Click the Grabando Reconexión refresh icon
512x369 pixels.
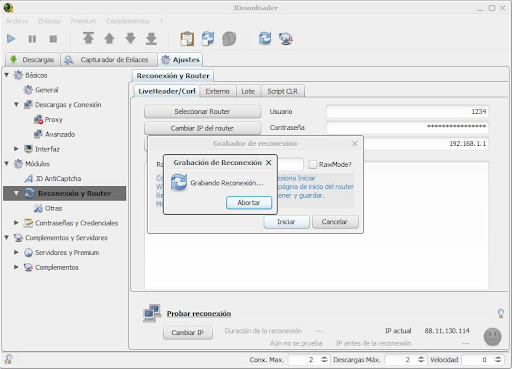point(179,182)
